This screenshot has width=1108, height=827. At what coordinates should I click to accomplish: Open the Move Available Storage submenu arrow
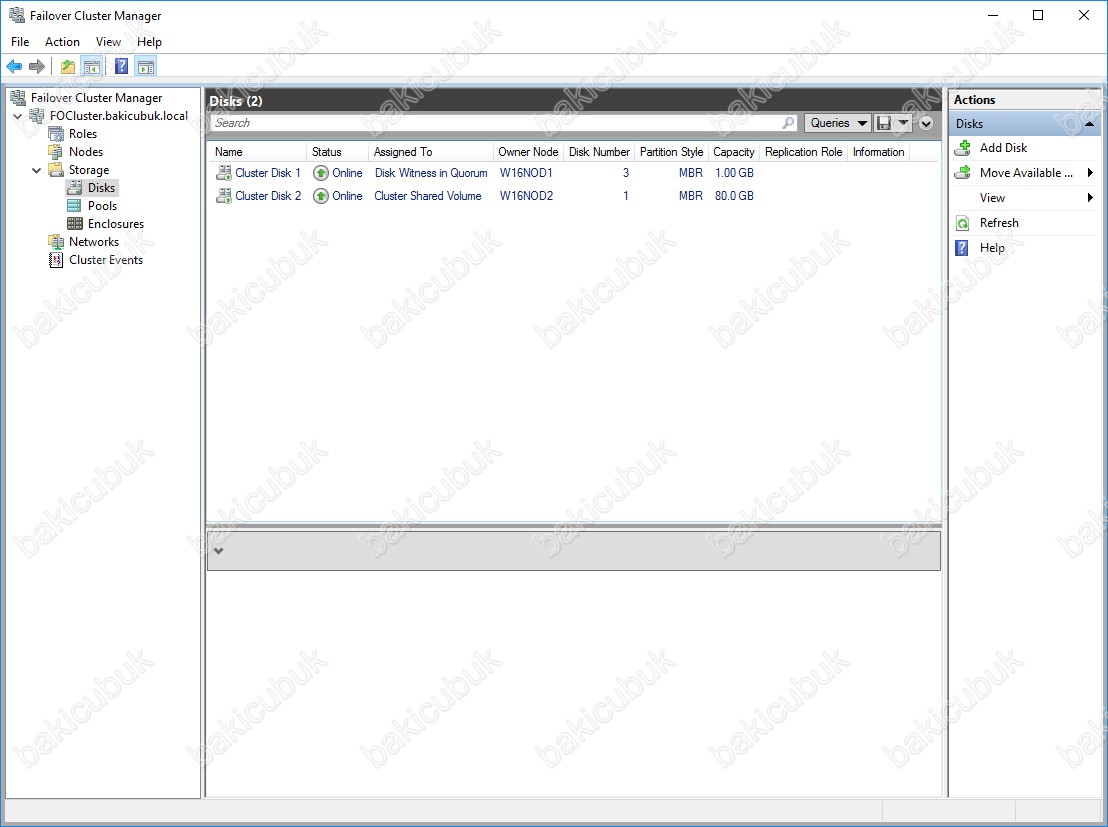[x=1090, y=172]
